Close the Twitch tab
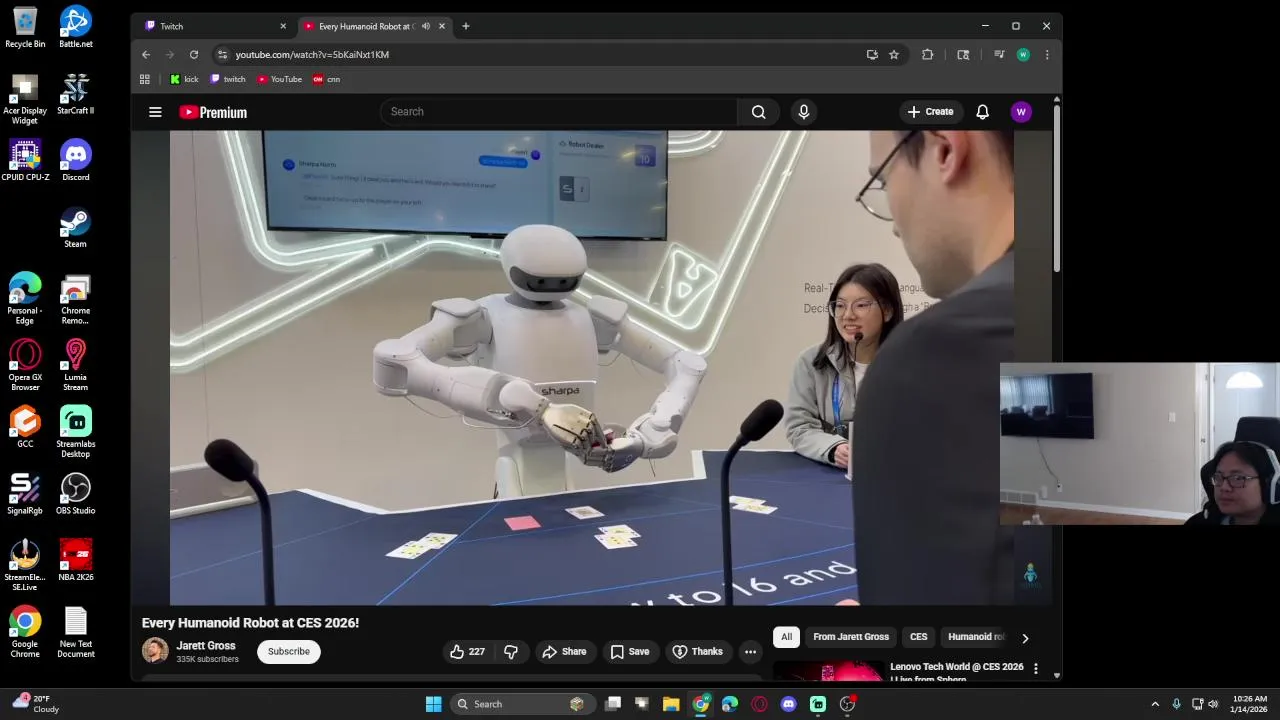 [283, 26]
